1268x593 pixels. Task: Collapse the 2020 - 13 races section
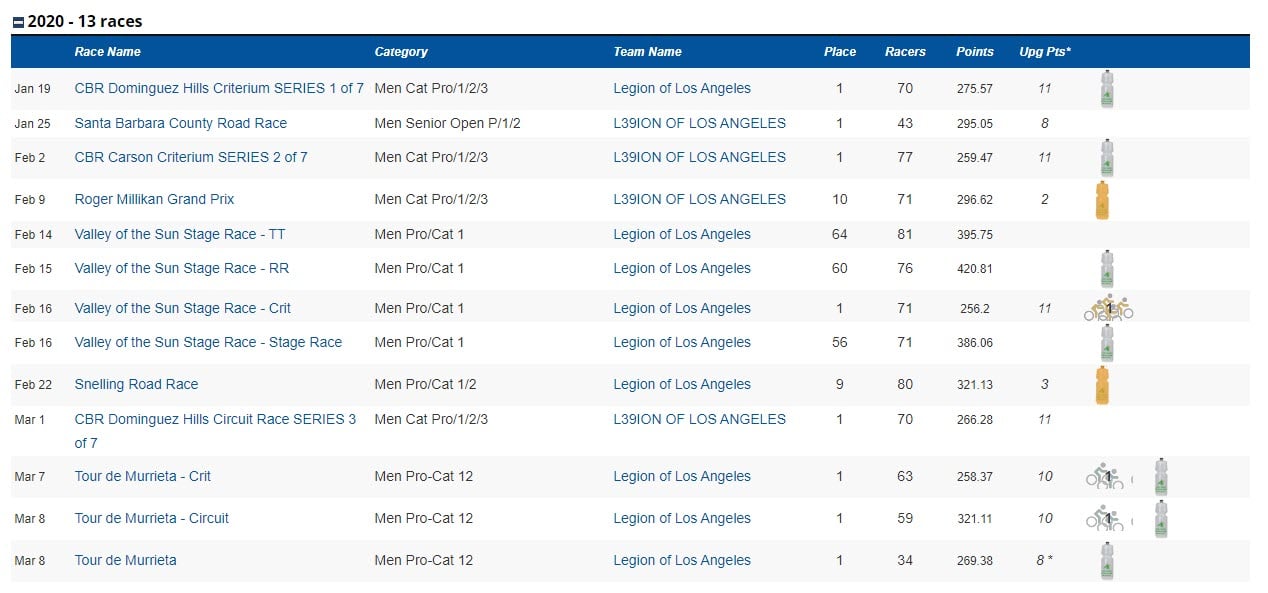(19, 22)
